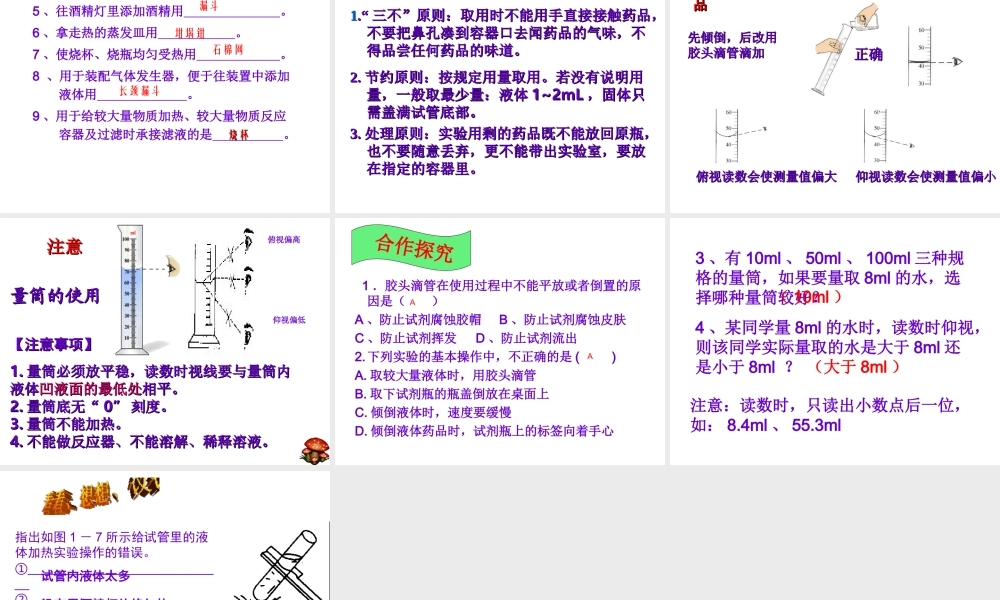1000x600 pixels.
Task: Click the text 先倾倒，后改用胶头滴管滴加
Action: (x=732, y=45)
